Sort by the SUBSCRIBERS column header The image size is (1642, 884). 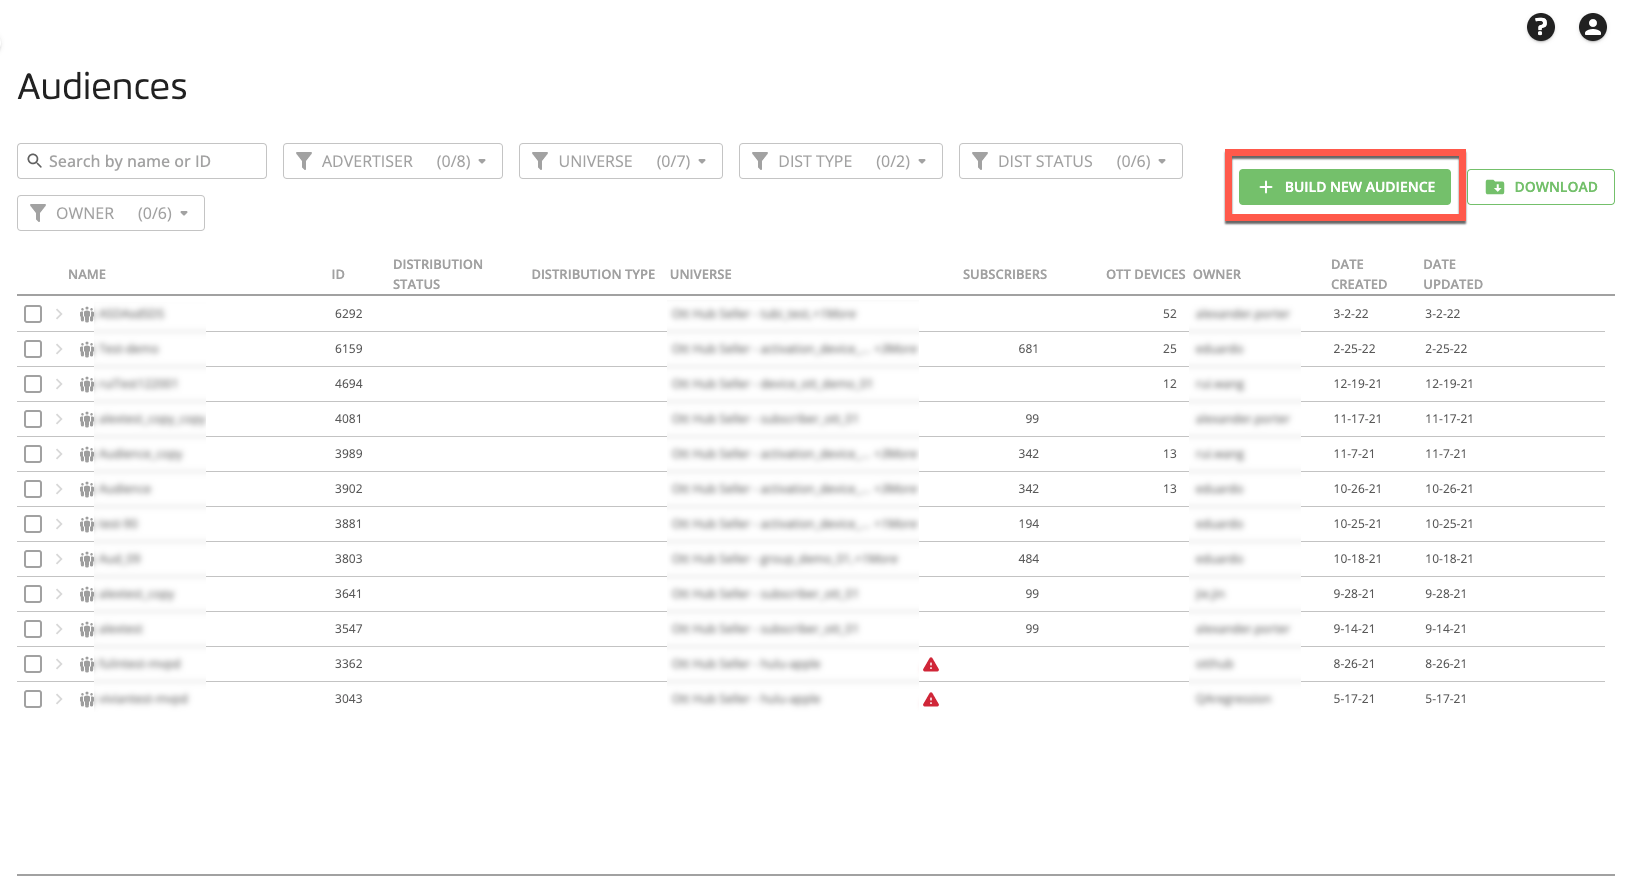pyautogui.click(x=1005, y=274)
